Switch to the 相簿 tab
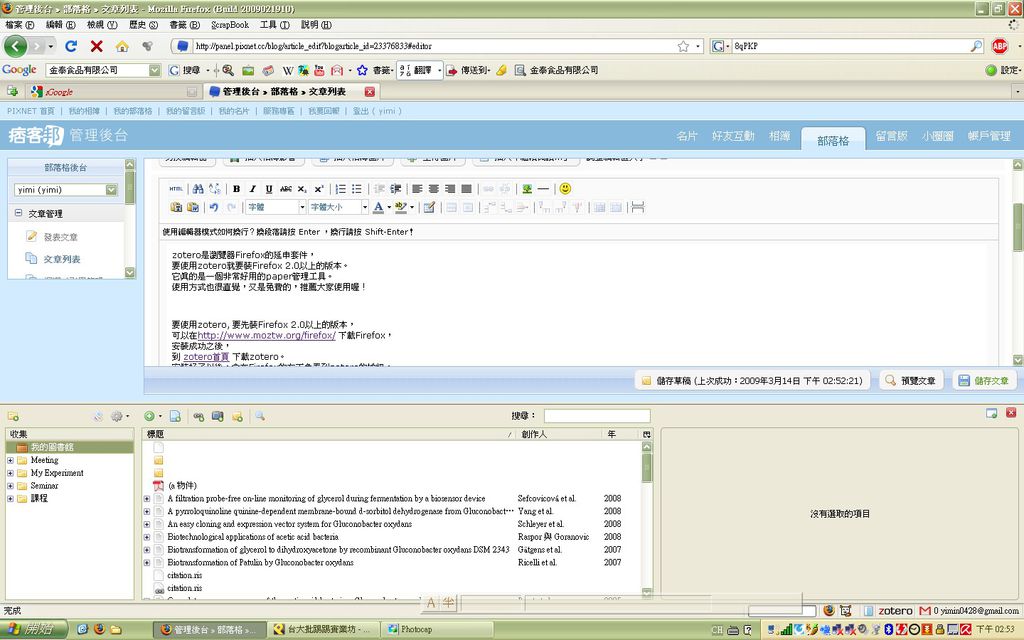 779,136
